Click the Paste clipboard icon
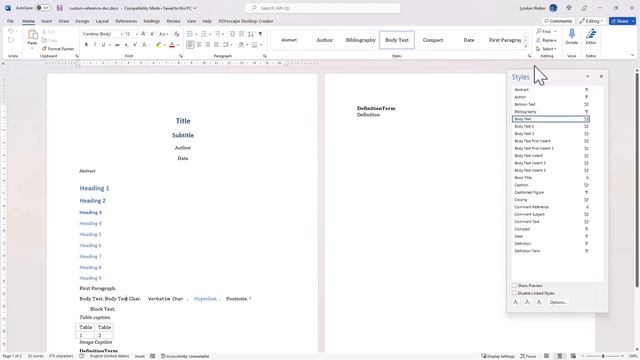This screenshot has height=360, width=640. point(33,35)
